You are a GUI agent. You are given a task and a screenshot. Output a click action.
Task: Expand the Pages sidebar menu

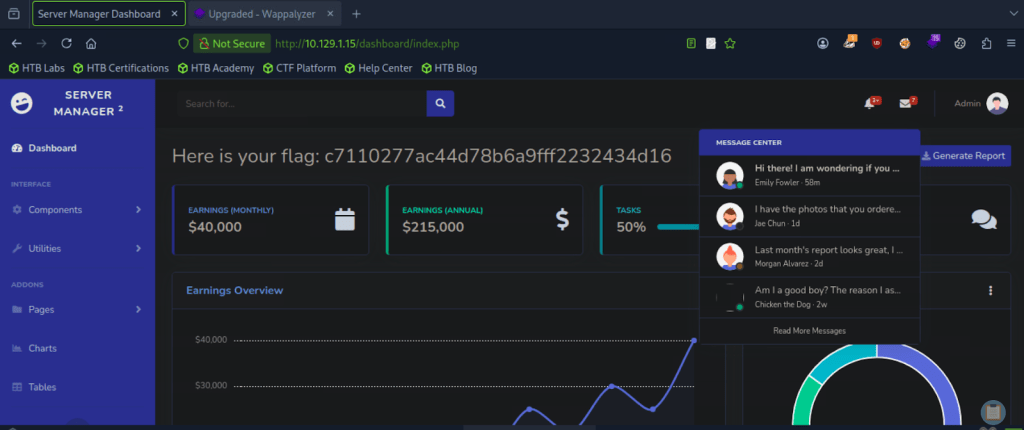click(76, 310)
